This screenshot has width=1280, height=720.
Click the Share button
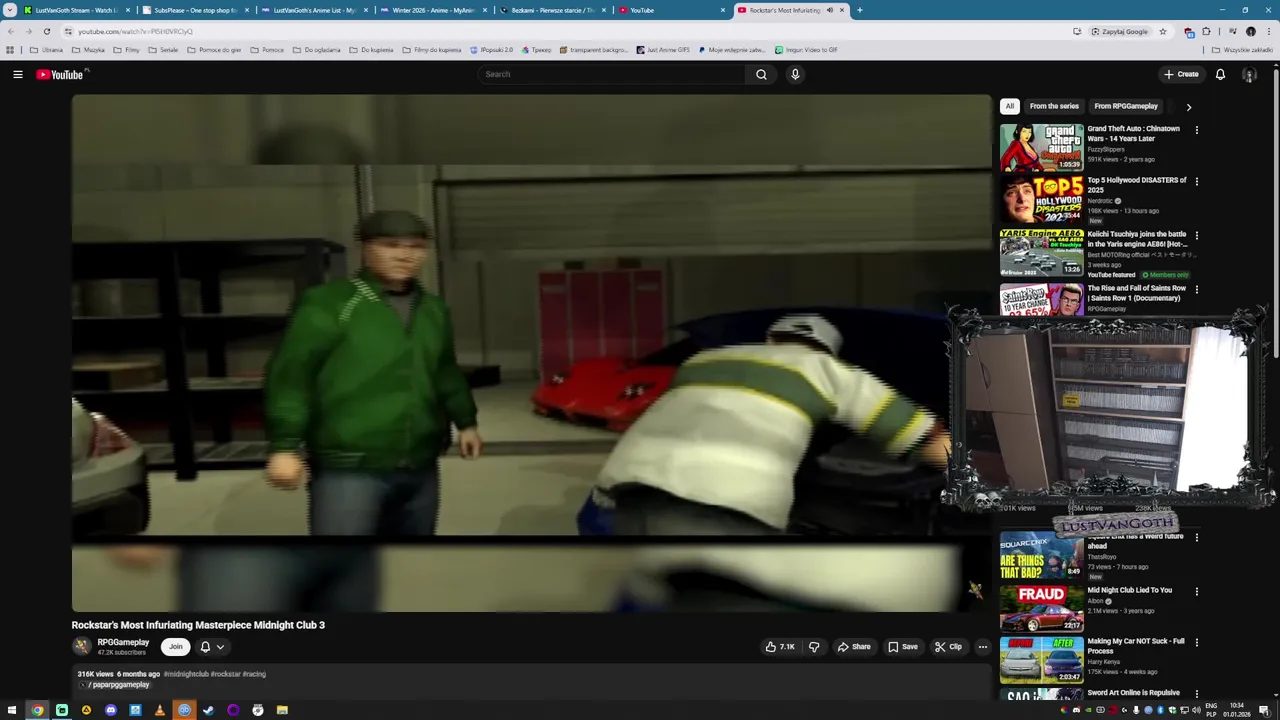coord(854,647)
